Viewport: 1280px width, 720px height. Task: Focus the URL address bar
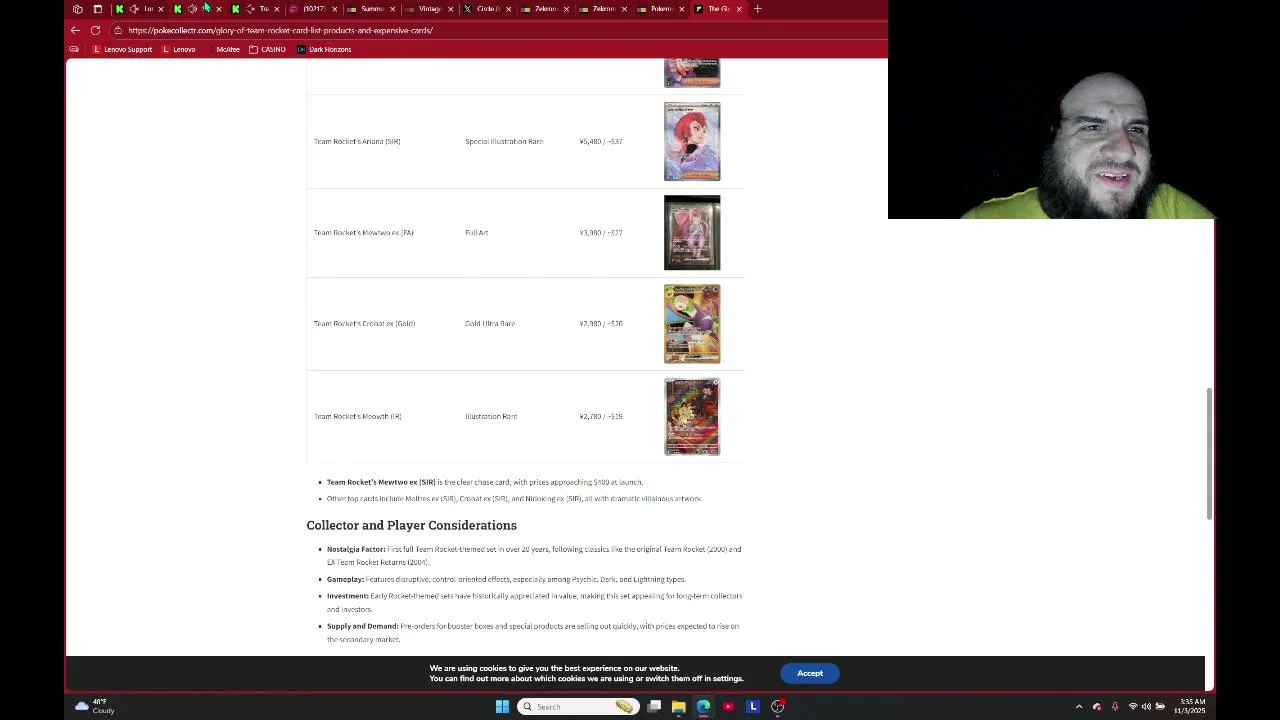tap(500, 30)
